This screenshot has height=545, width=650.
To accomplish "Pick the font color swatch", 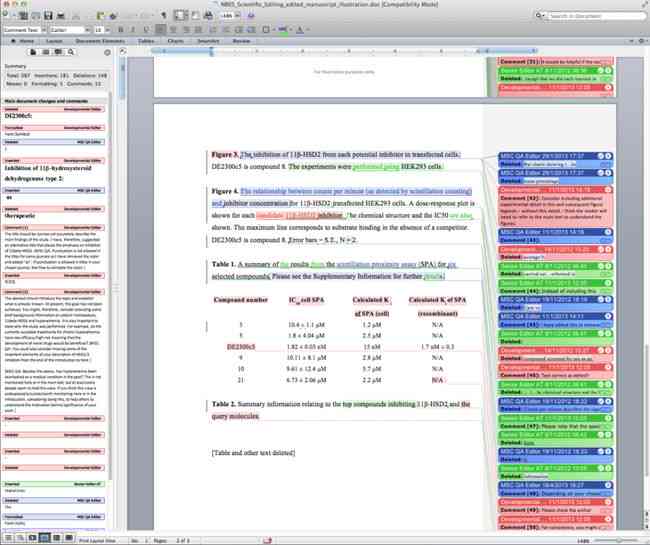I will point(300,30).
